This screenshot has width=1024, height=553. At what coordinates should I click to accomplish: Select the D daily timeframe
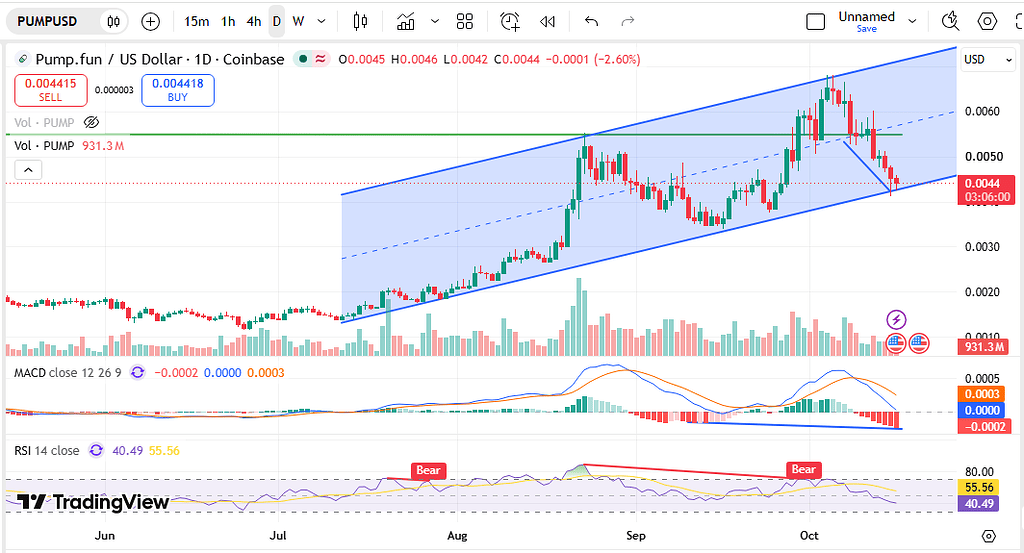coord(277,22)
